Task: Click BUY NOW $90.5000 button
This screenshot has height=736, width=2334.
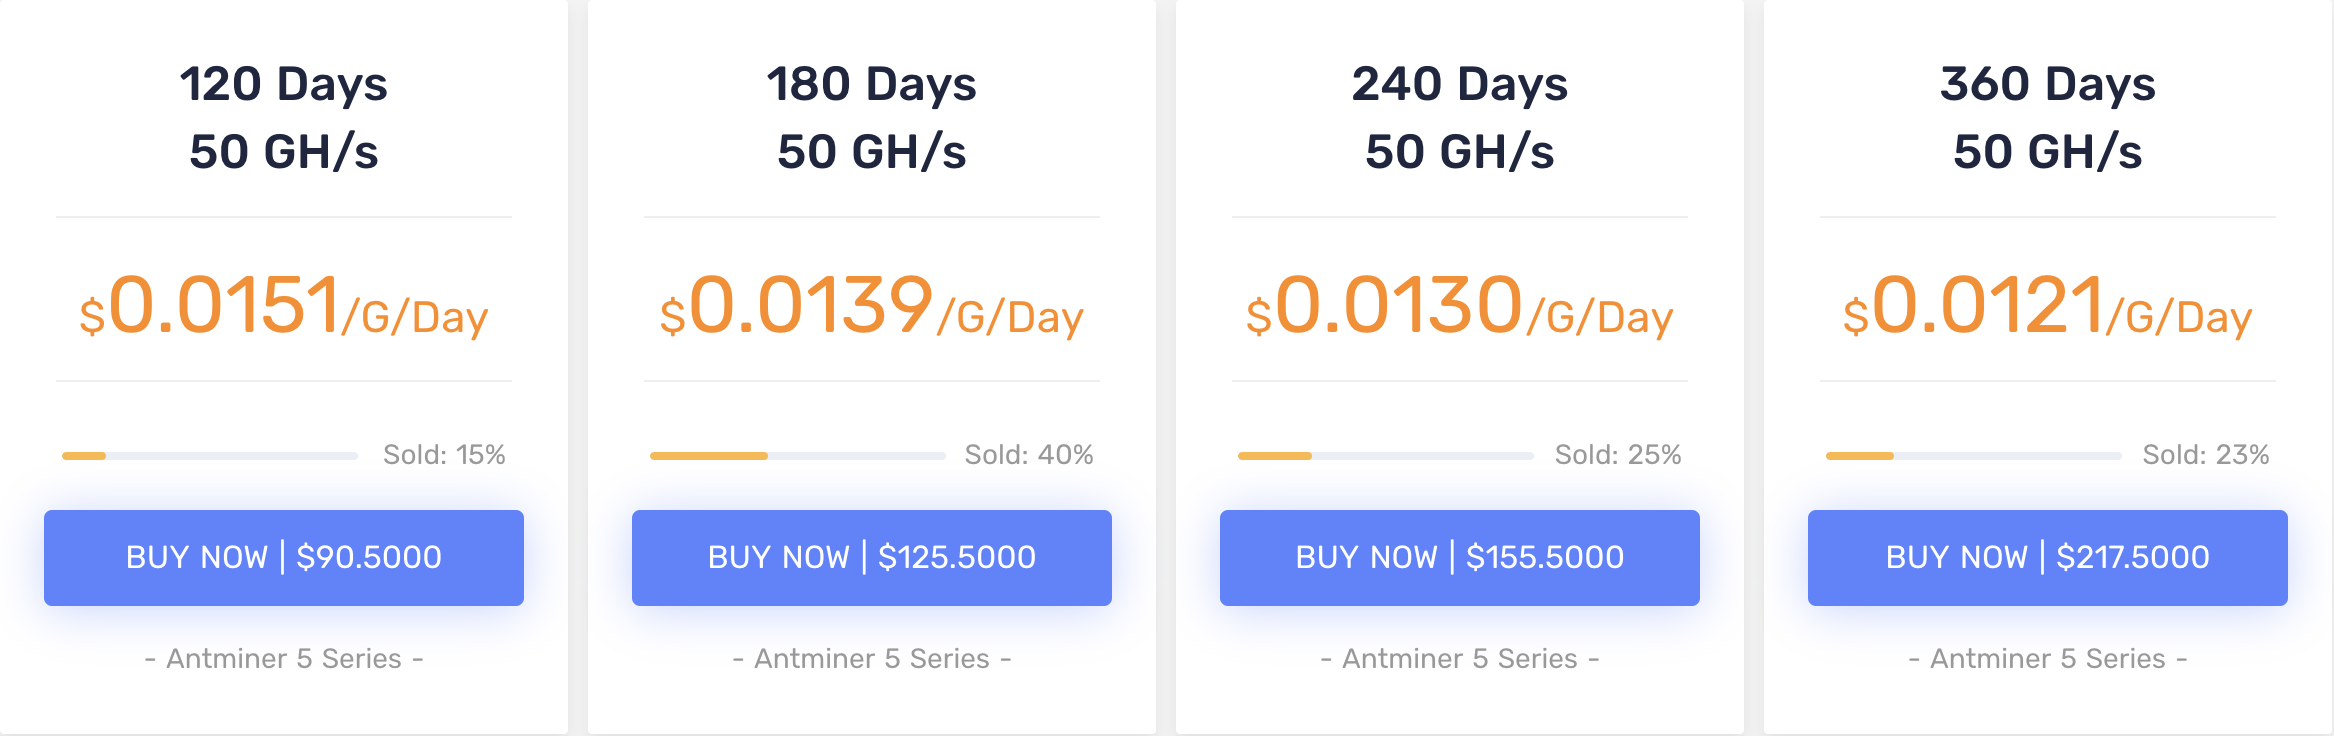Action: coord(284,557)
